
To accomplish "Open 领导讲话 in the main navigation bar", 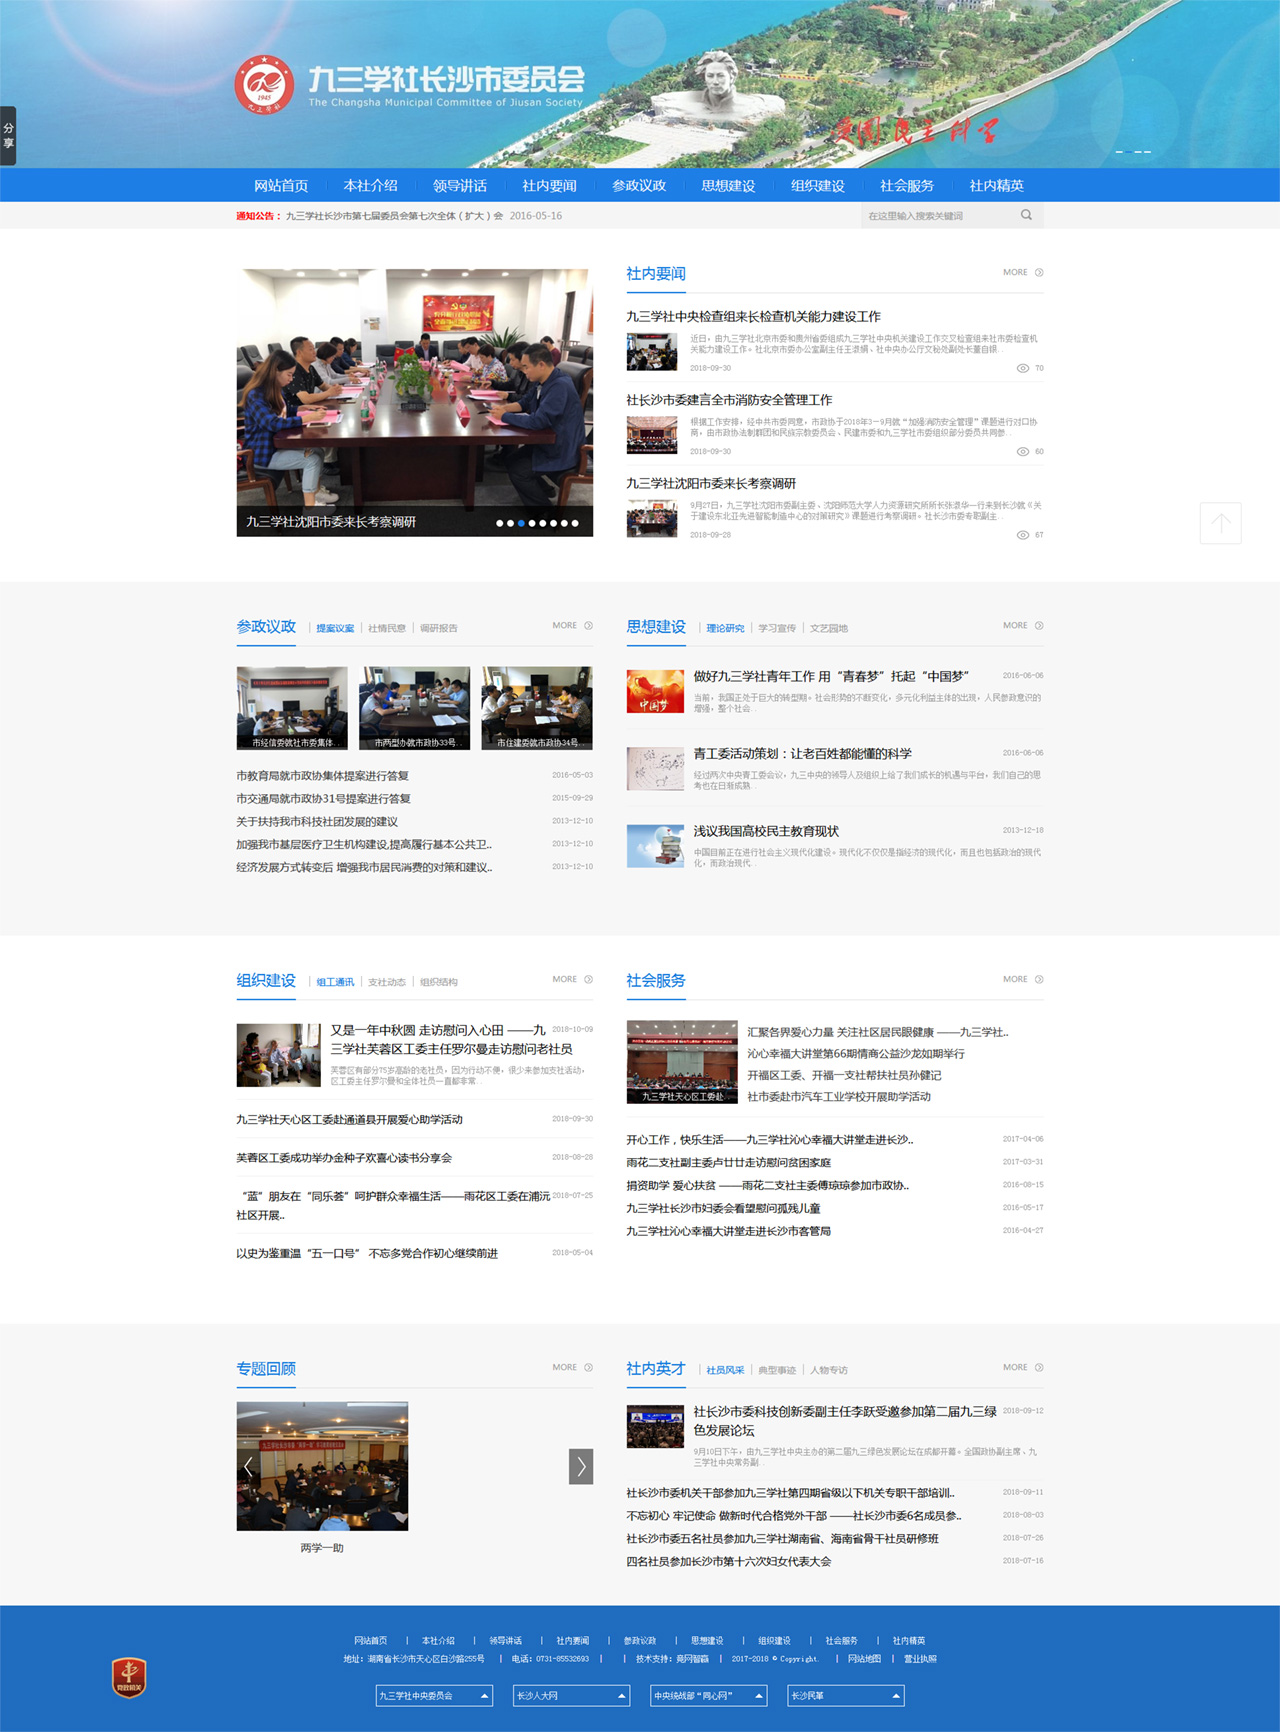I will [x=459, y=185].
